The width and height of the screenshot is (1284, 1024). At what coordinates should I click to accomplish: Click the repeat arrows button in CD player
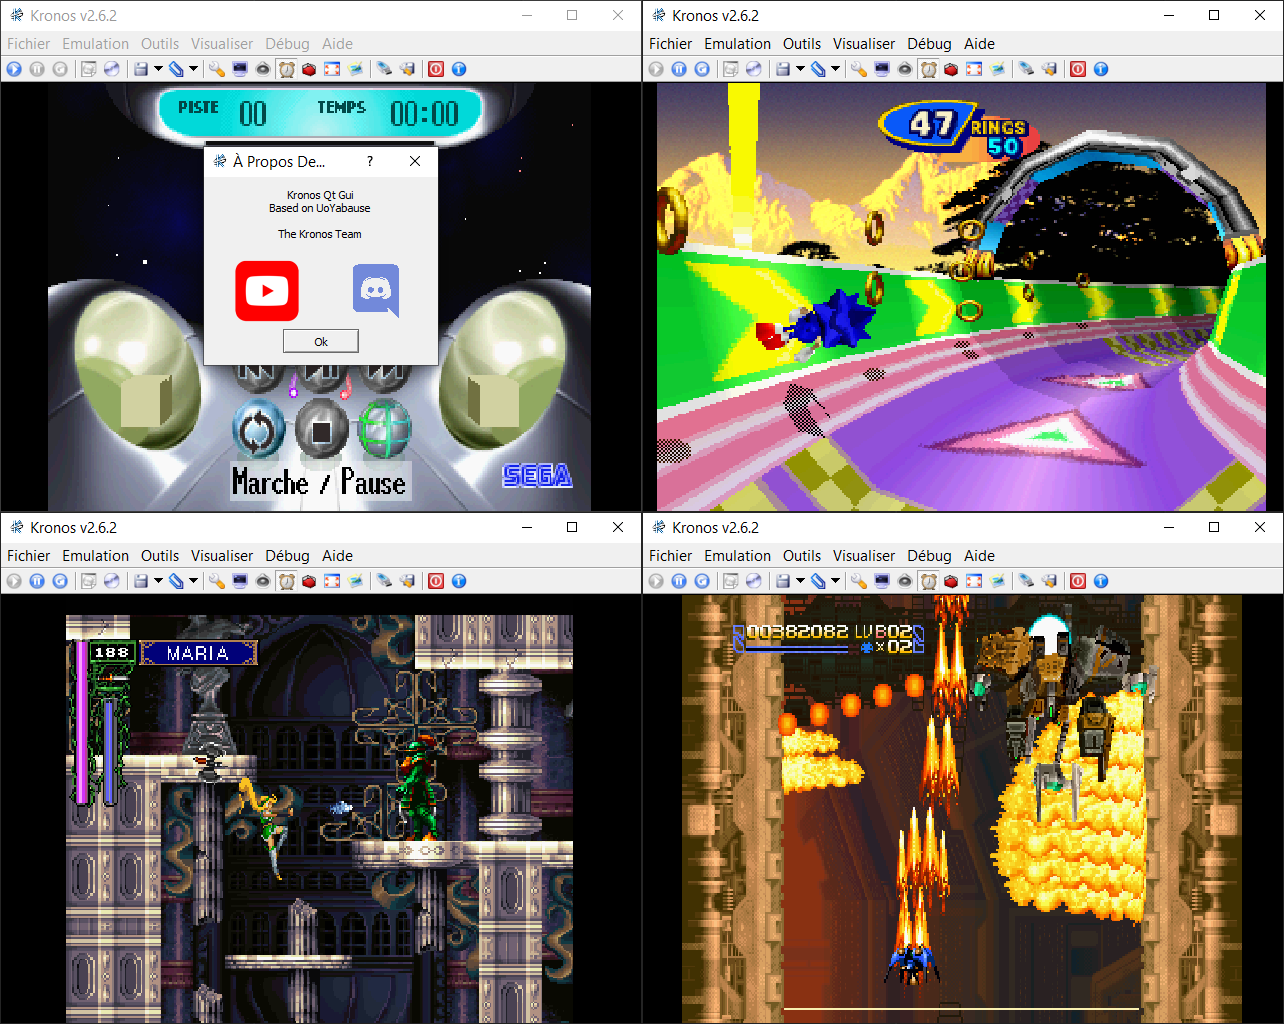tap(258, 430)
